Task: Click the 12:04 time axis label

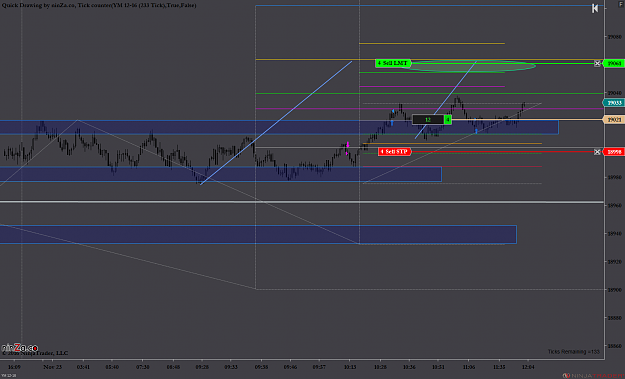Action: click(x=528, y=367)
